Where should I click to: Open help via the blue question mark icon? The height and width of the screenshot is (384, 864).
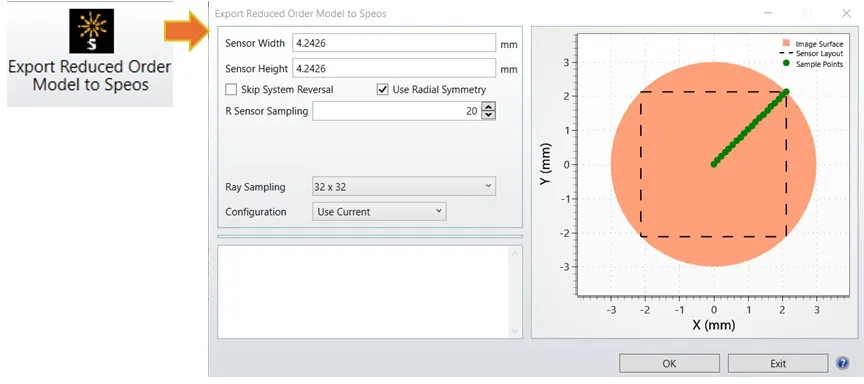(x=843, y=363)
